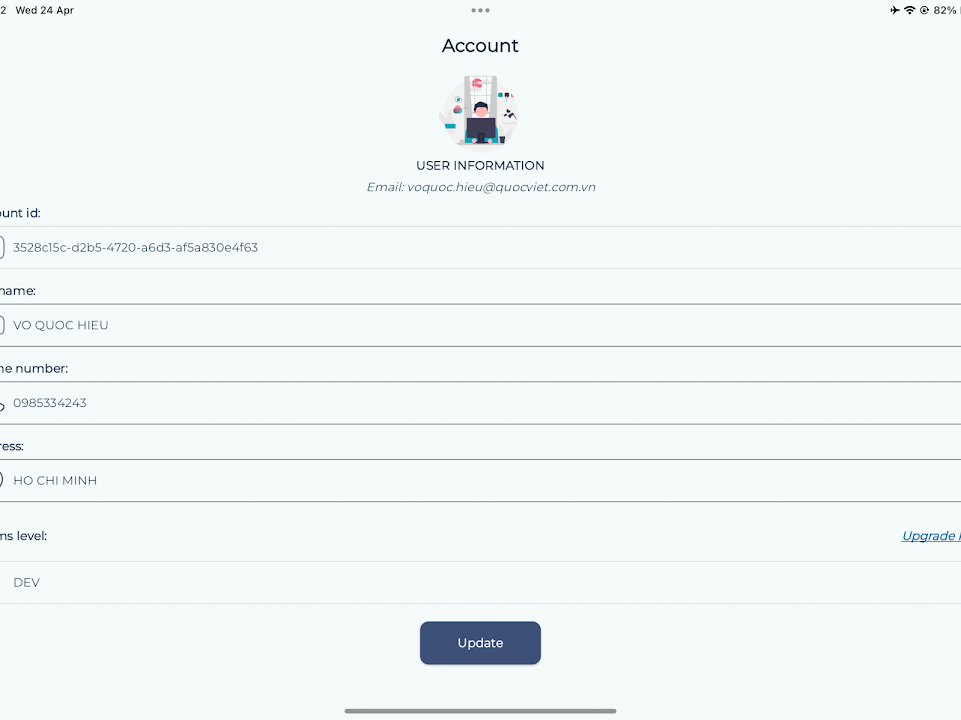Tap the icon beside VO QUOC HIEU
This screenshot has width=961, height=720.
click(2, 325)
